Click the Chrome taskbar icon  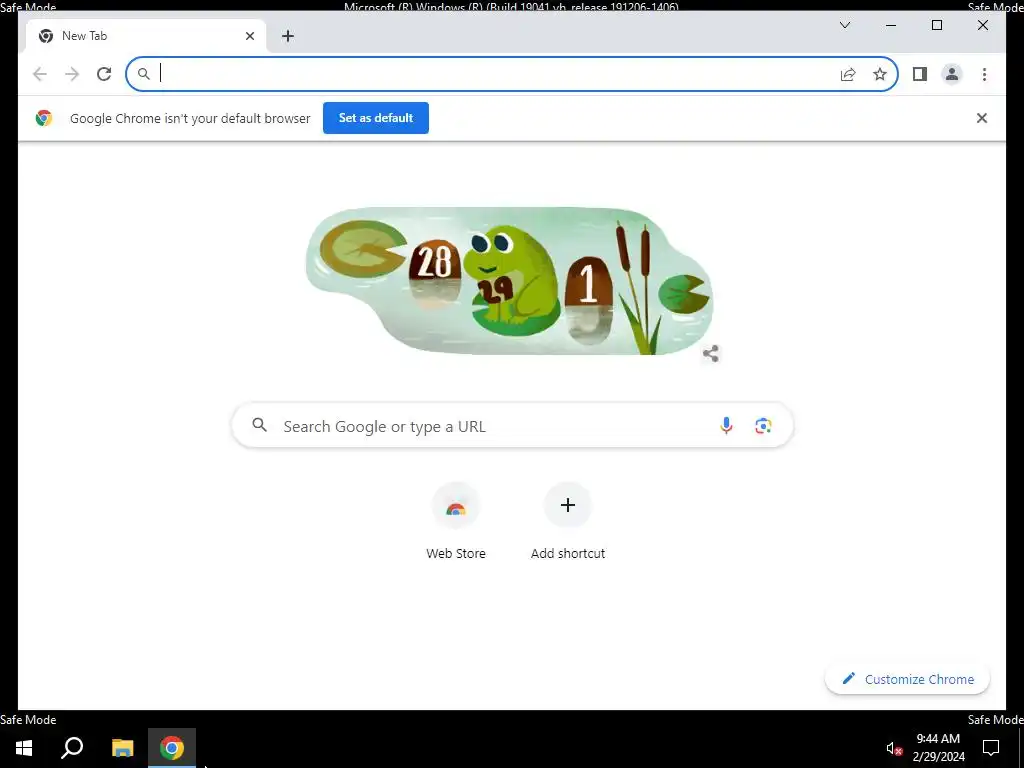point(172,748)
